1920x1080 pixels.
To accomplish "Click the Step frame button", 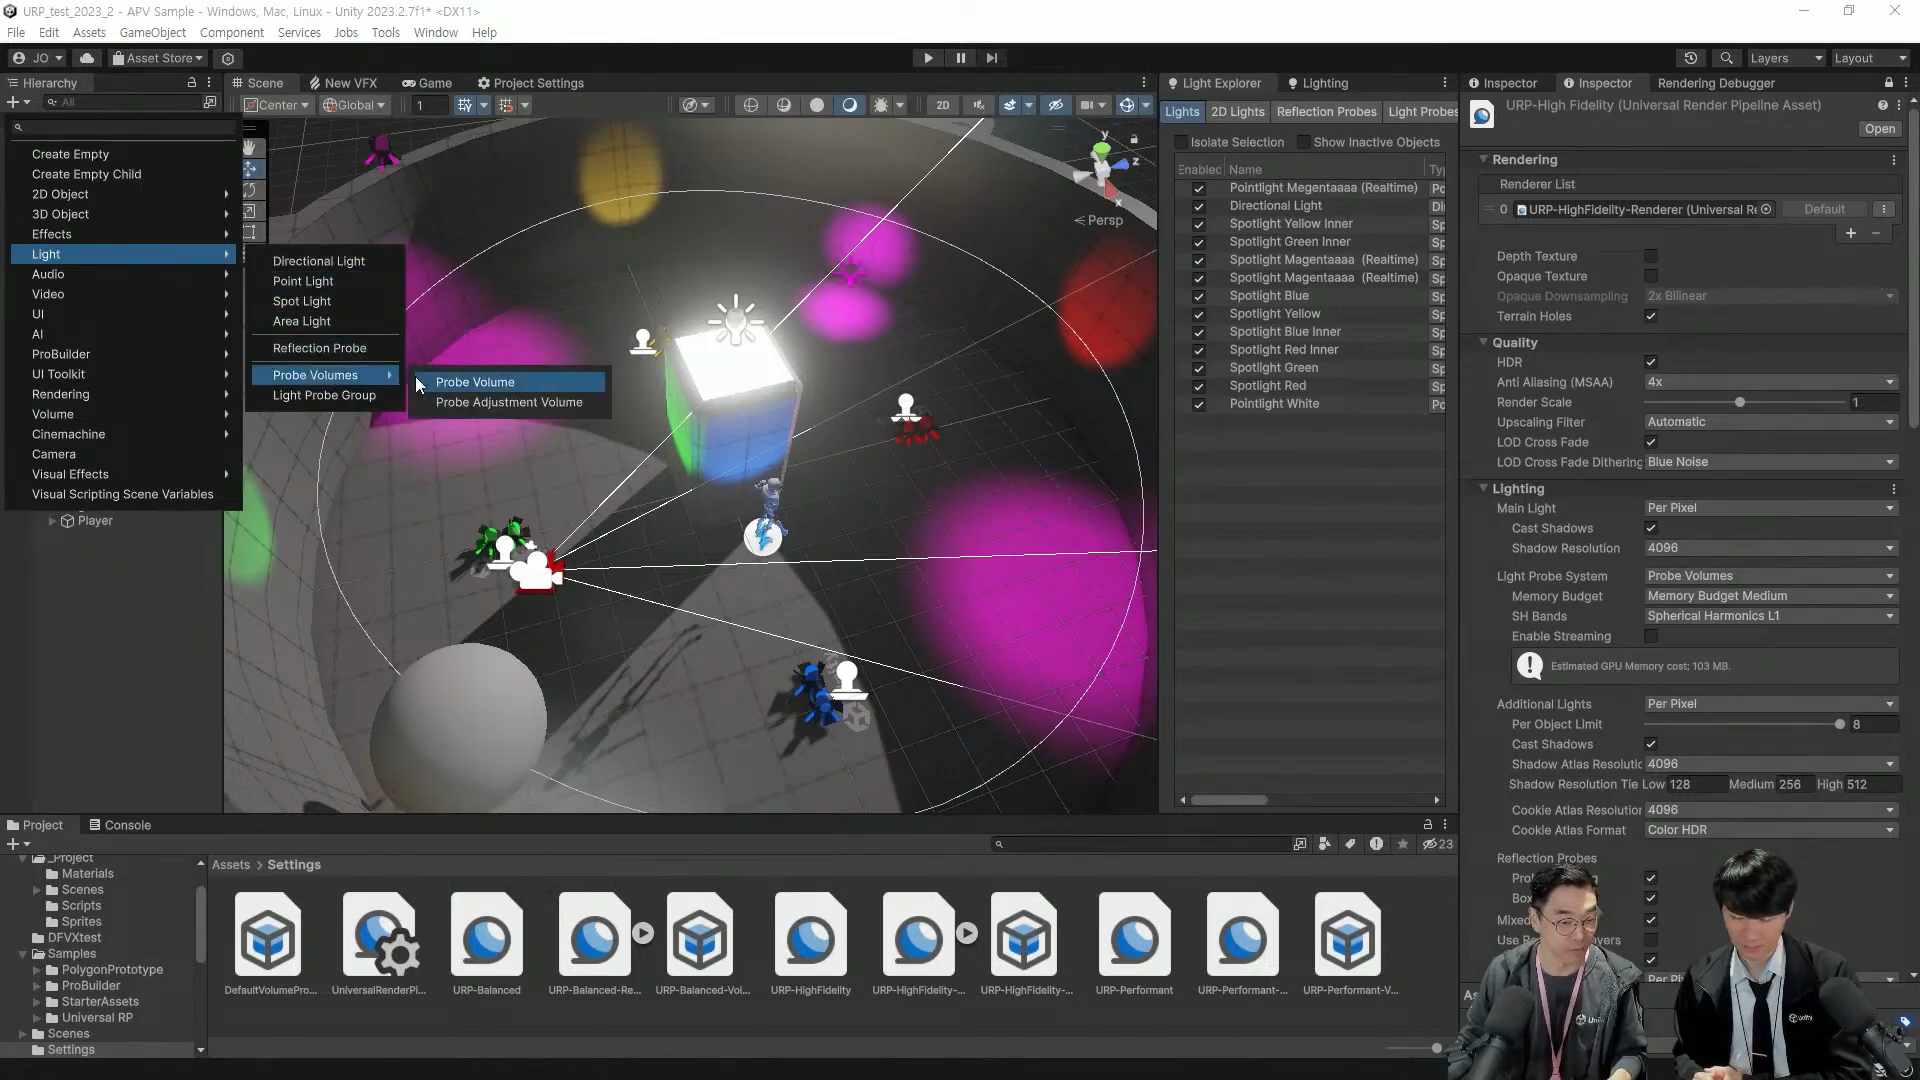I will pos(991,58).
